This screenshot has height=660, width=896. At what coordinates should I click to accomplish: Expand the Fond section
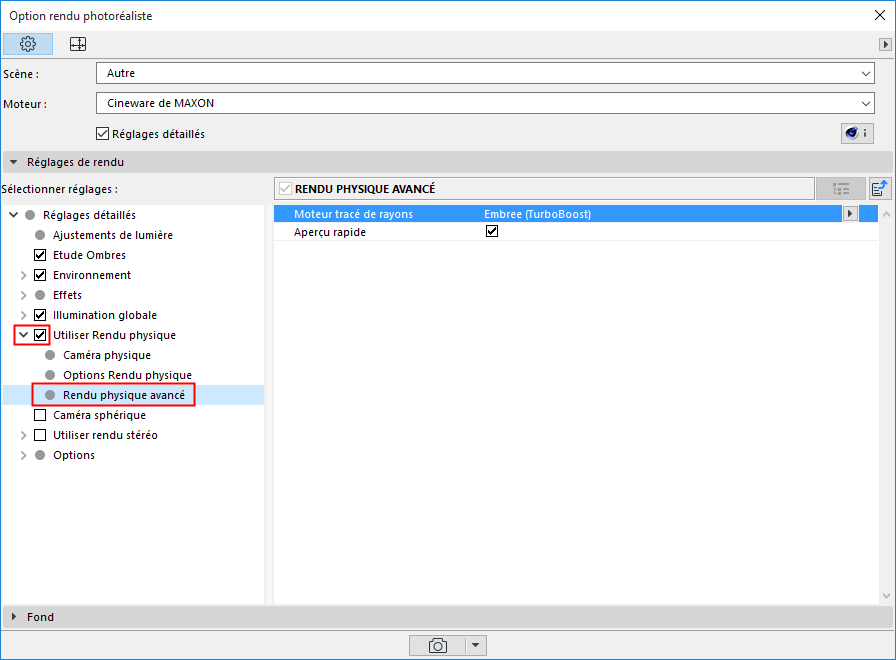(14, 617)
